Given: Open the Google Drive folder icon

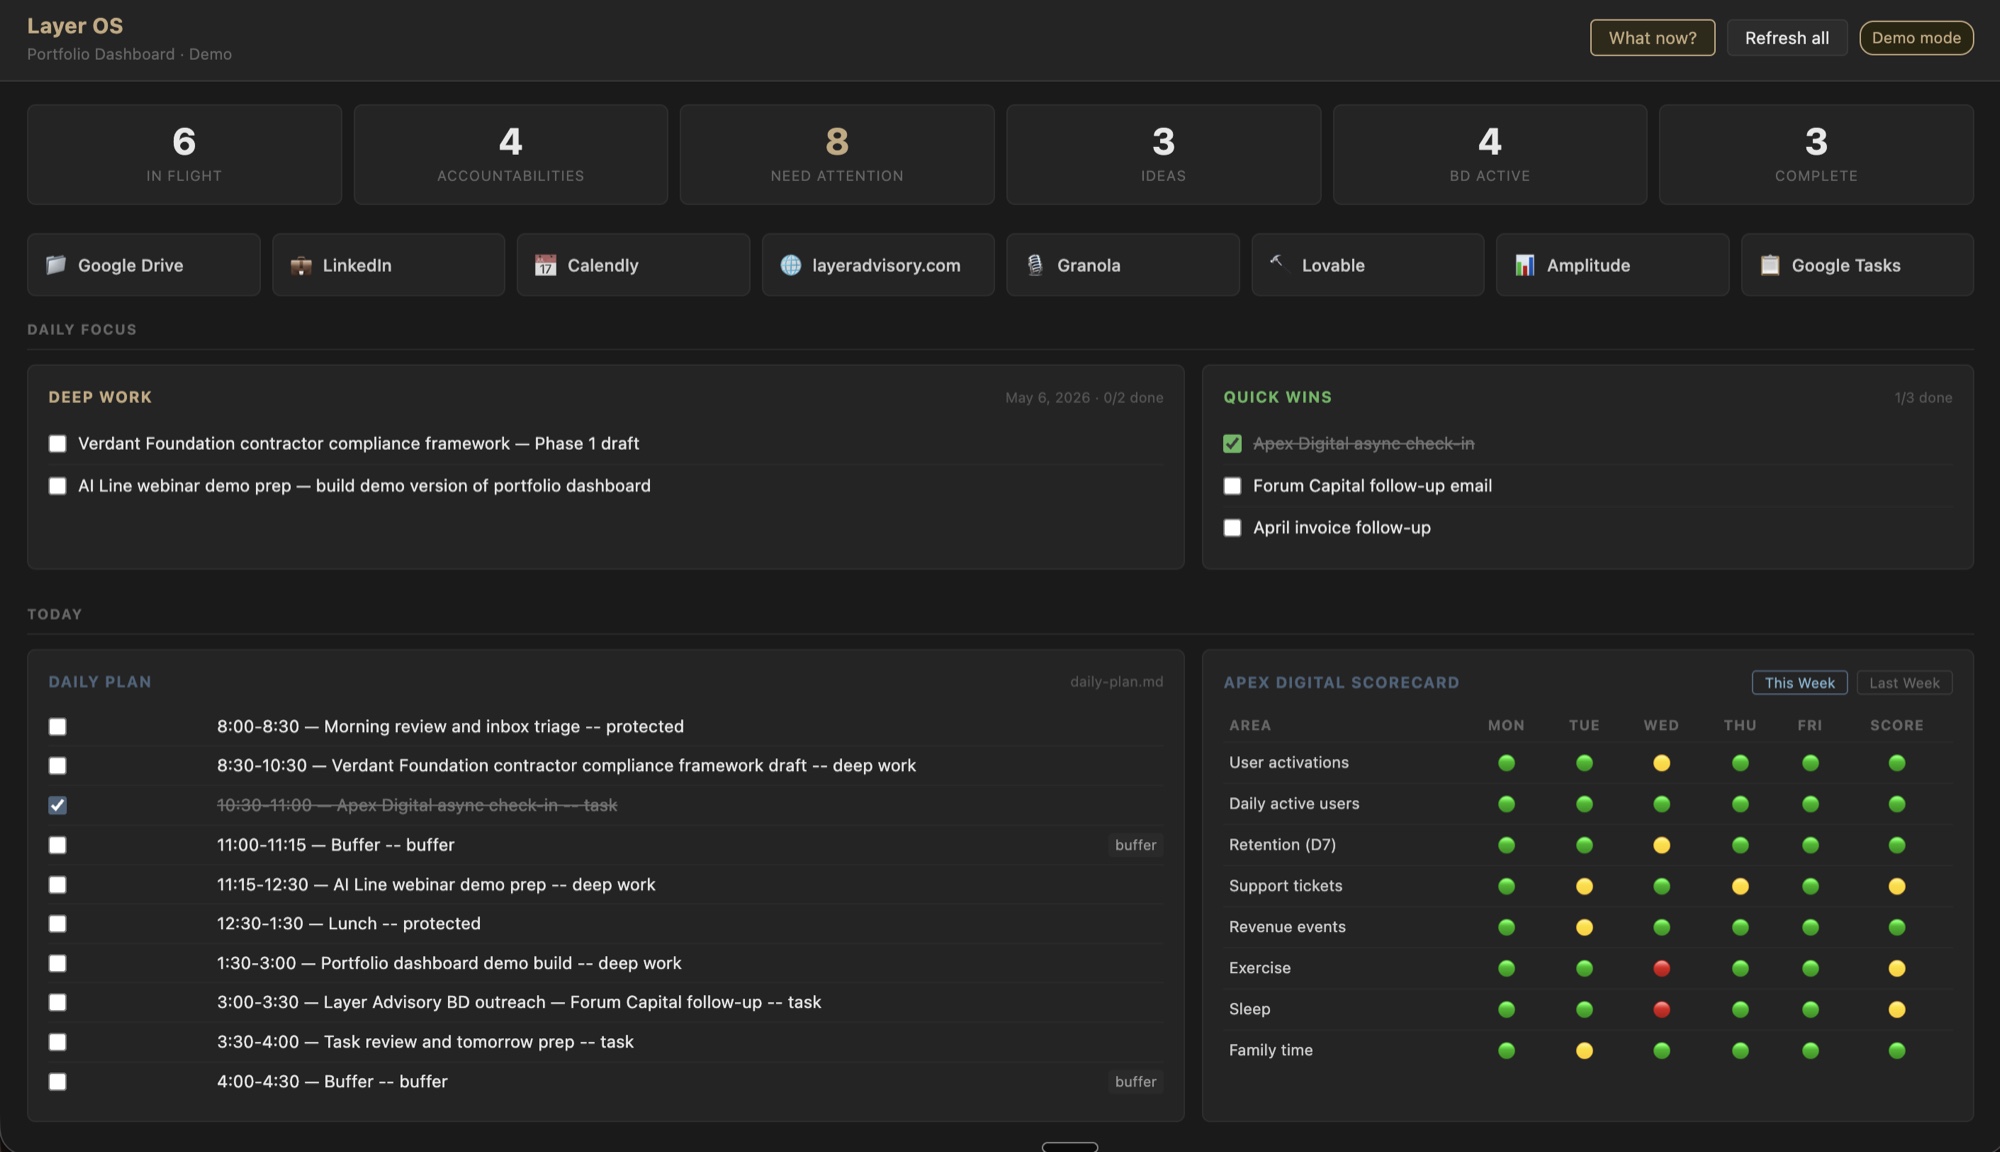Looking at the screenshot, I should pyautogui.click(x=56, y=265).
